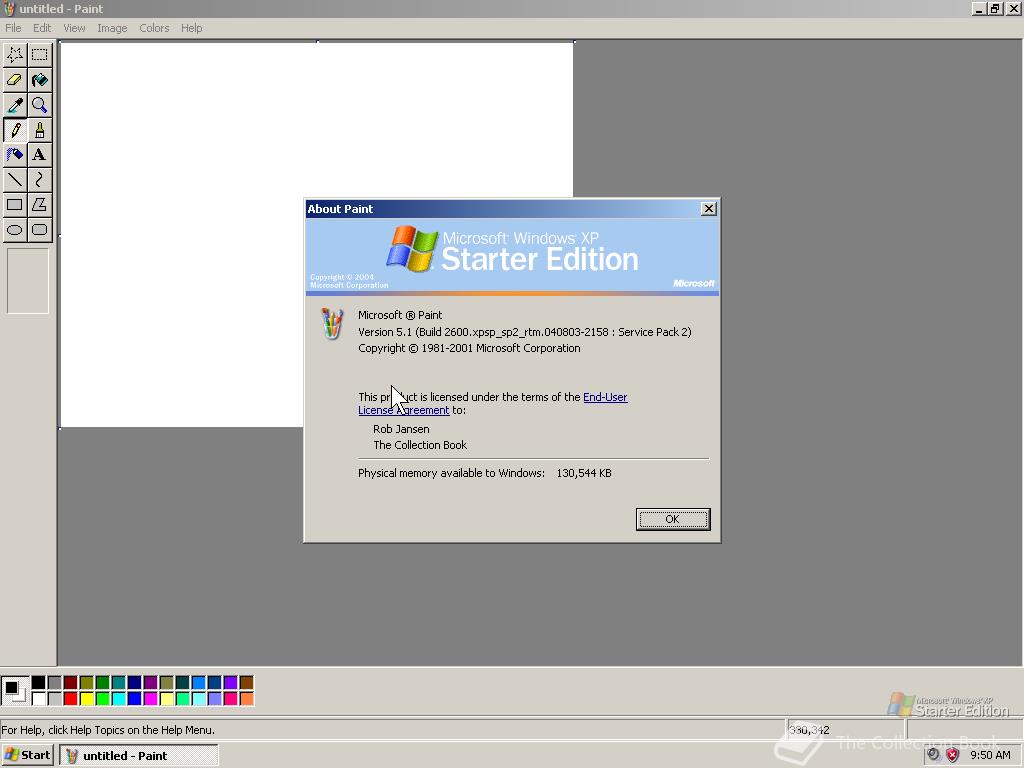Click OK in the About Paint dialog
Screen dimensions: 1024x768
tap(673, 519)
